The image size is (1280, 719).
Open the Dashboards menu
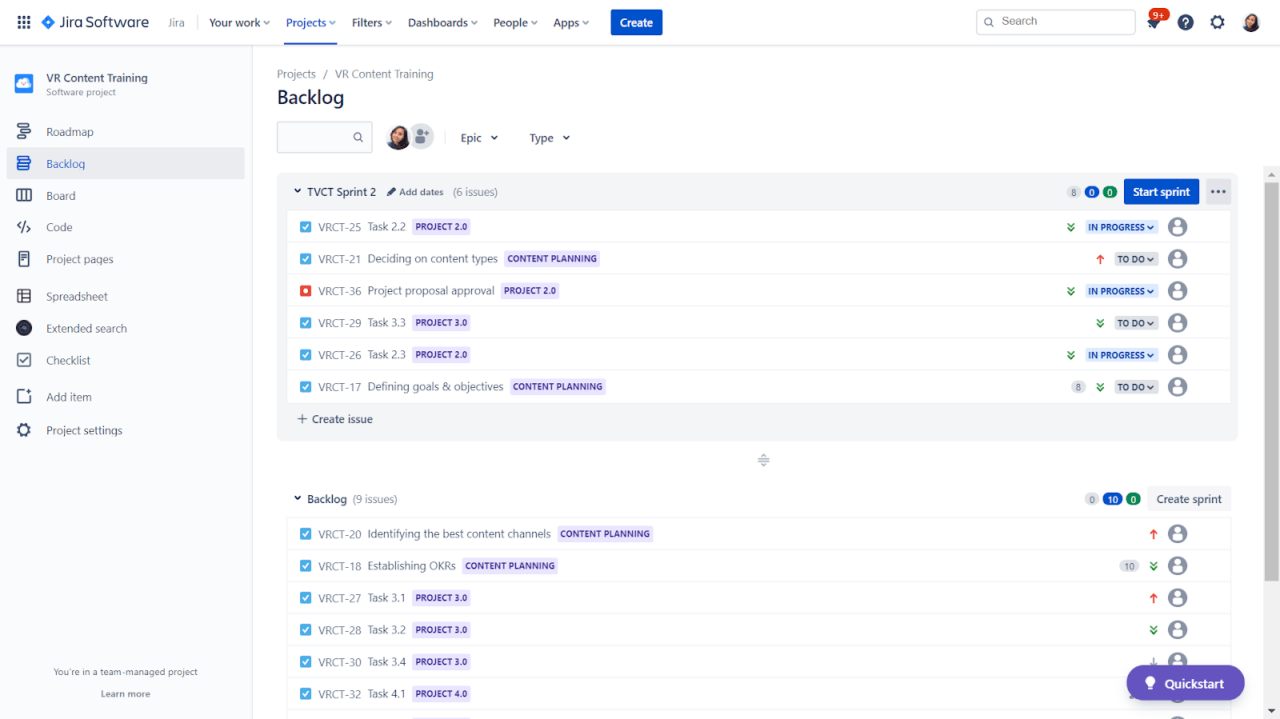pyautogui.click(x=442, y=22)
